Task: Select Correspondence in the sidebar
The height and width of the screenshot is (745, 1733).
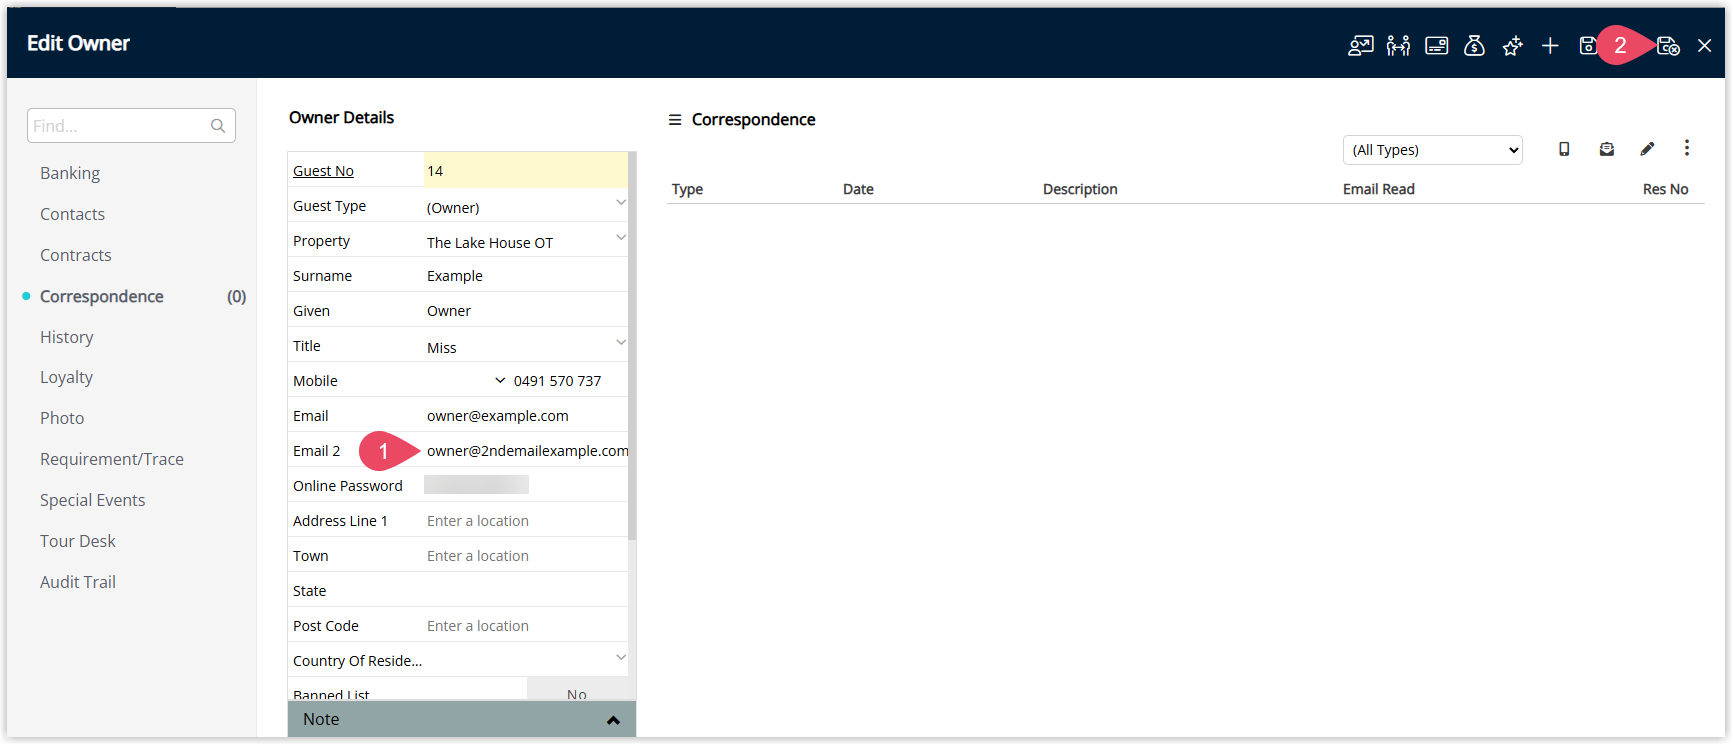Action: 102,296
